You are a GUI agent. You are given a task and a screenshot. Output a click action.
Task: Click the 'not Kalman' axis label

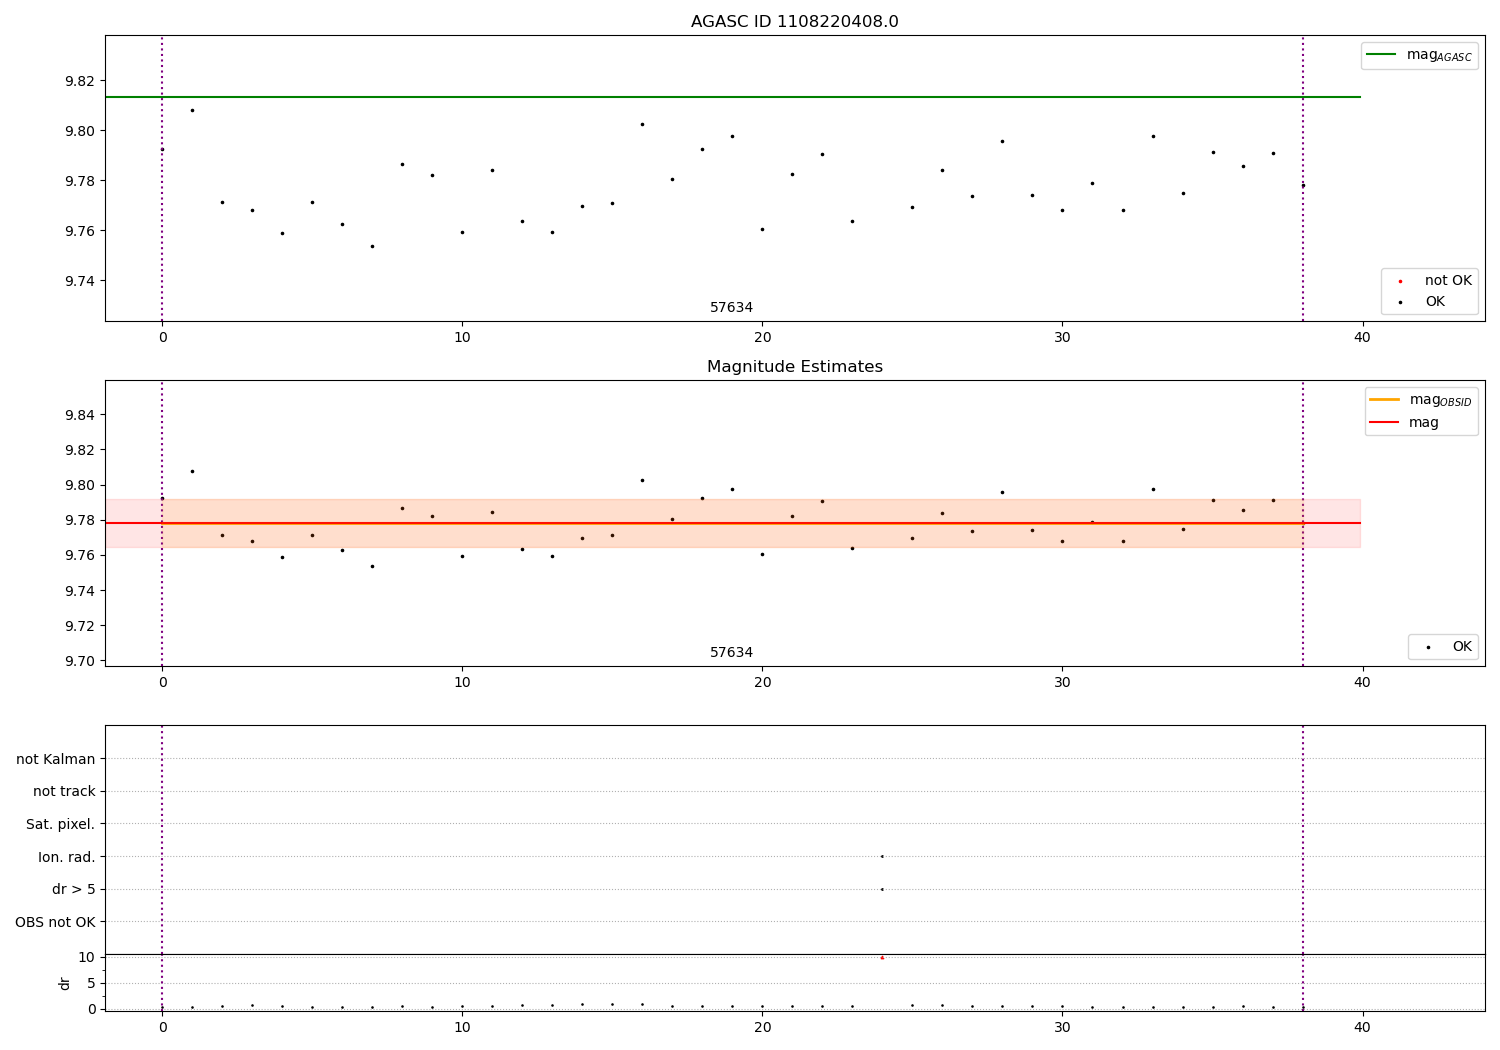coord(56,759)
